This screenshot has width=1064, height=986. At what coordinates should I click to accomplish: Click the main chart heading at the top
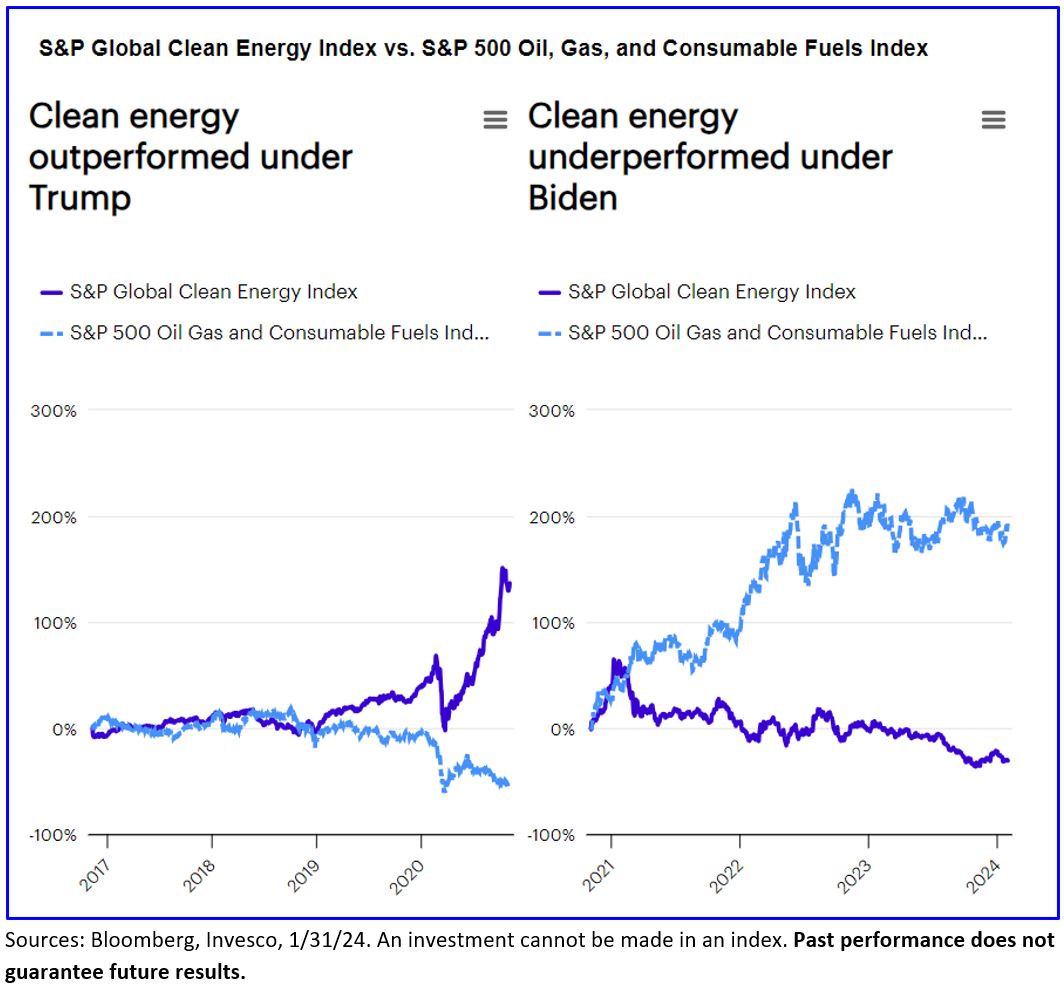click(483, 48)
